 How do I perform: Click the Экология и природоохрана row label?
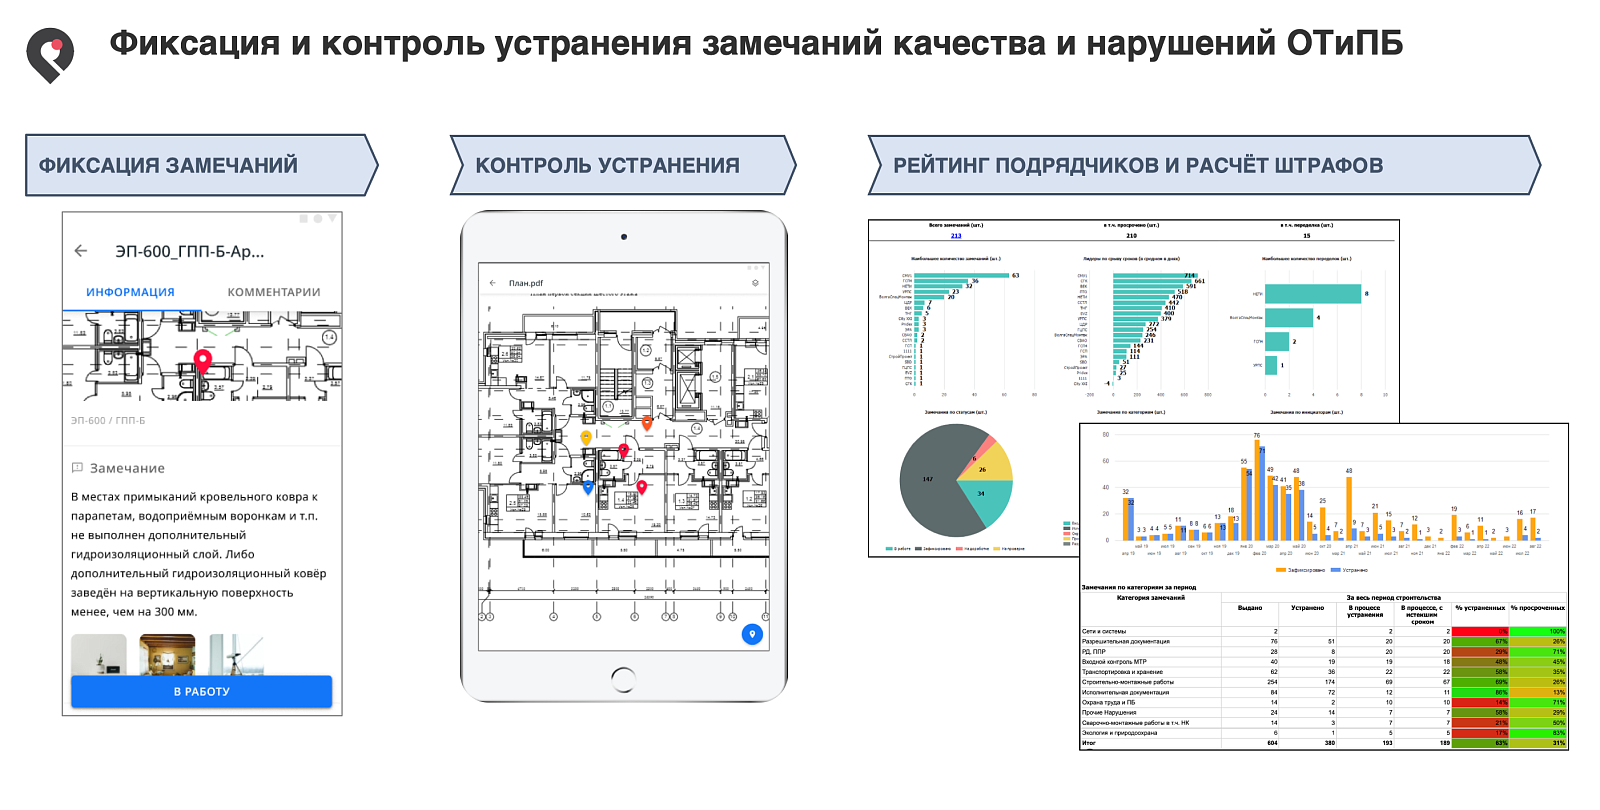point(1120,733)
